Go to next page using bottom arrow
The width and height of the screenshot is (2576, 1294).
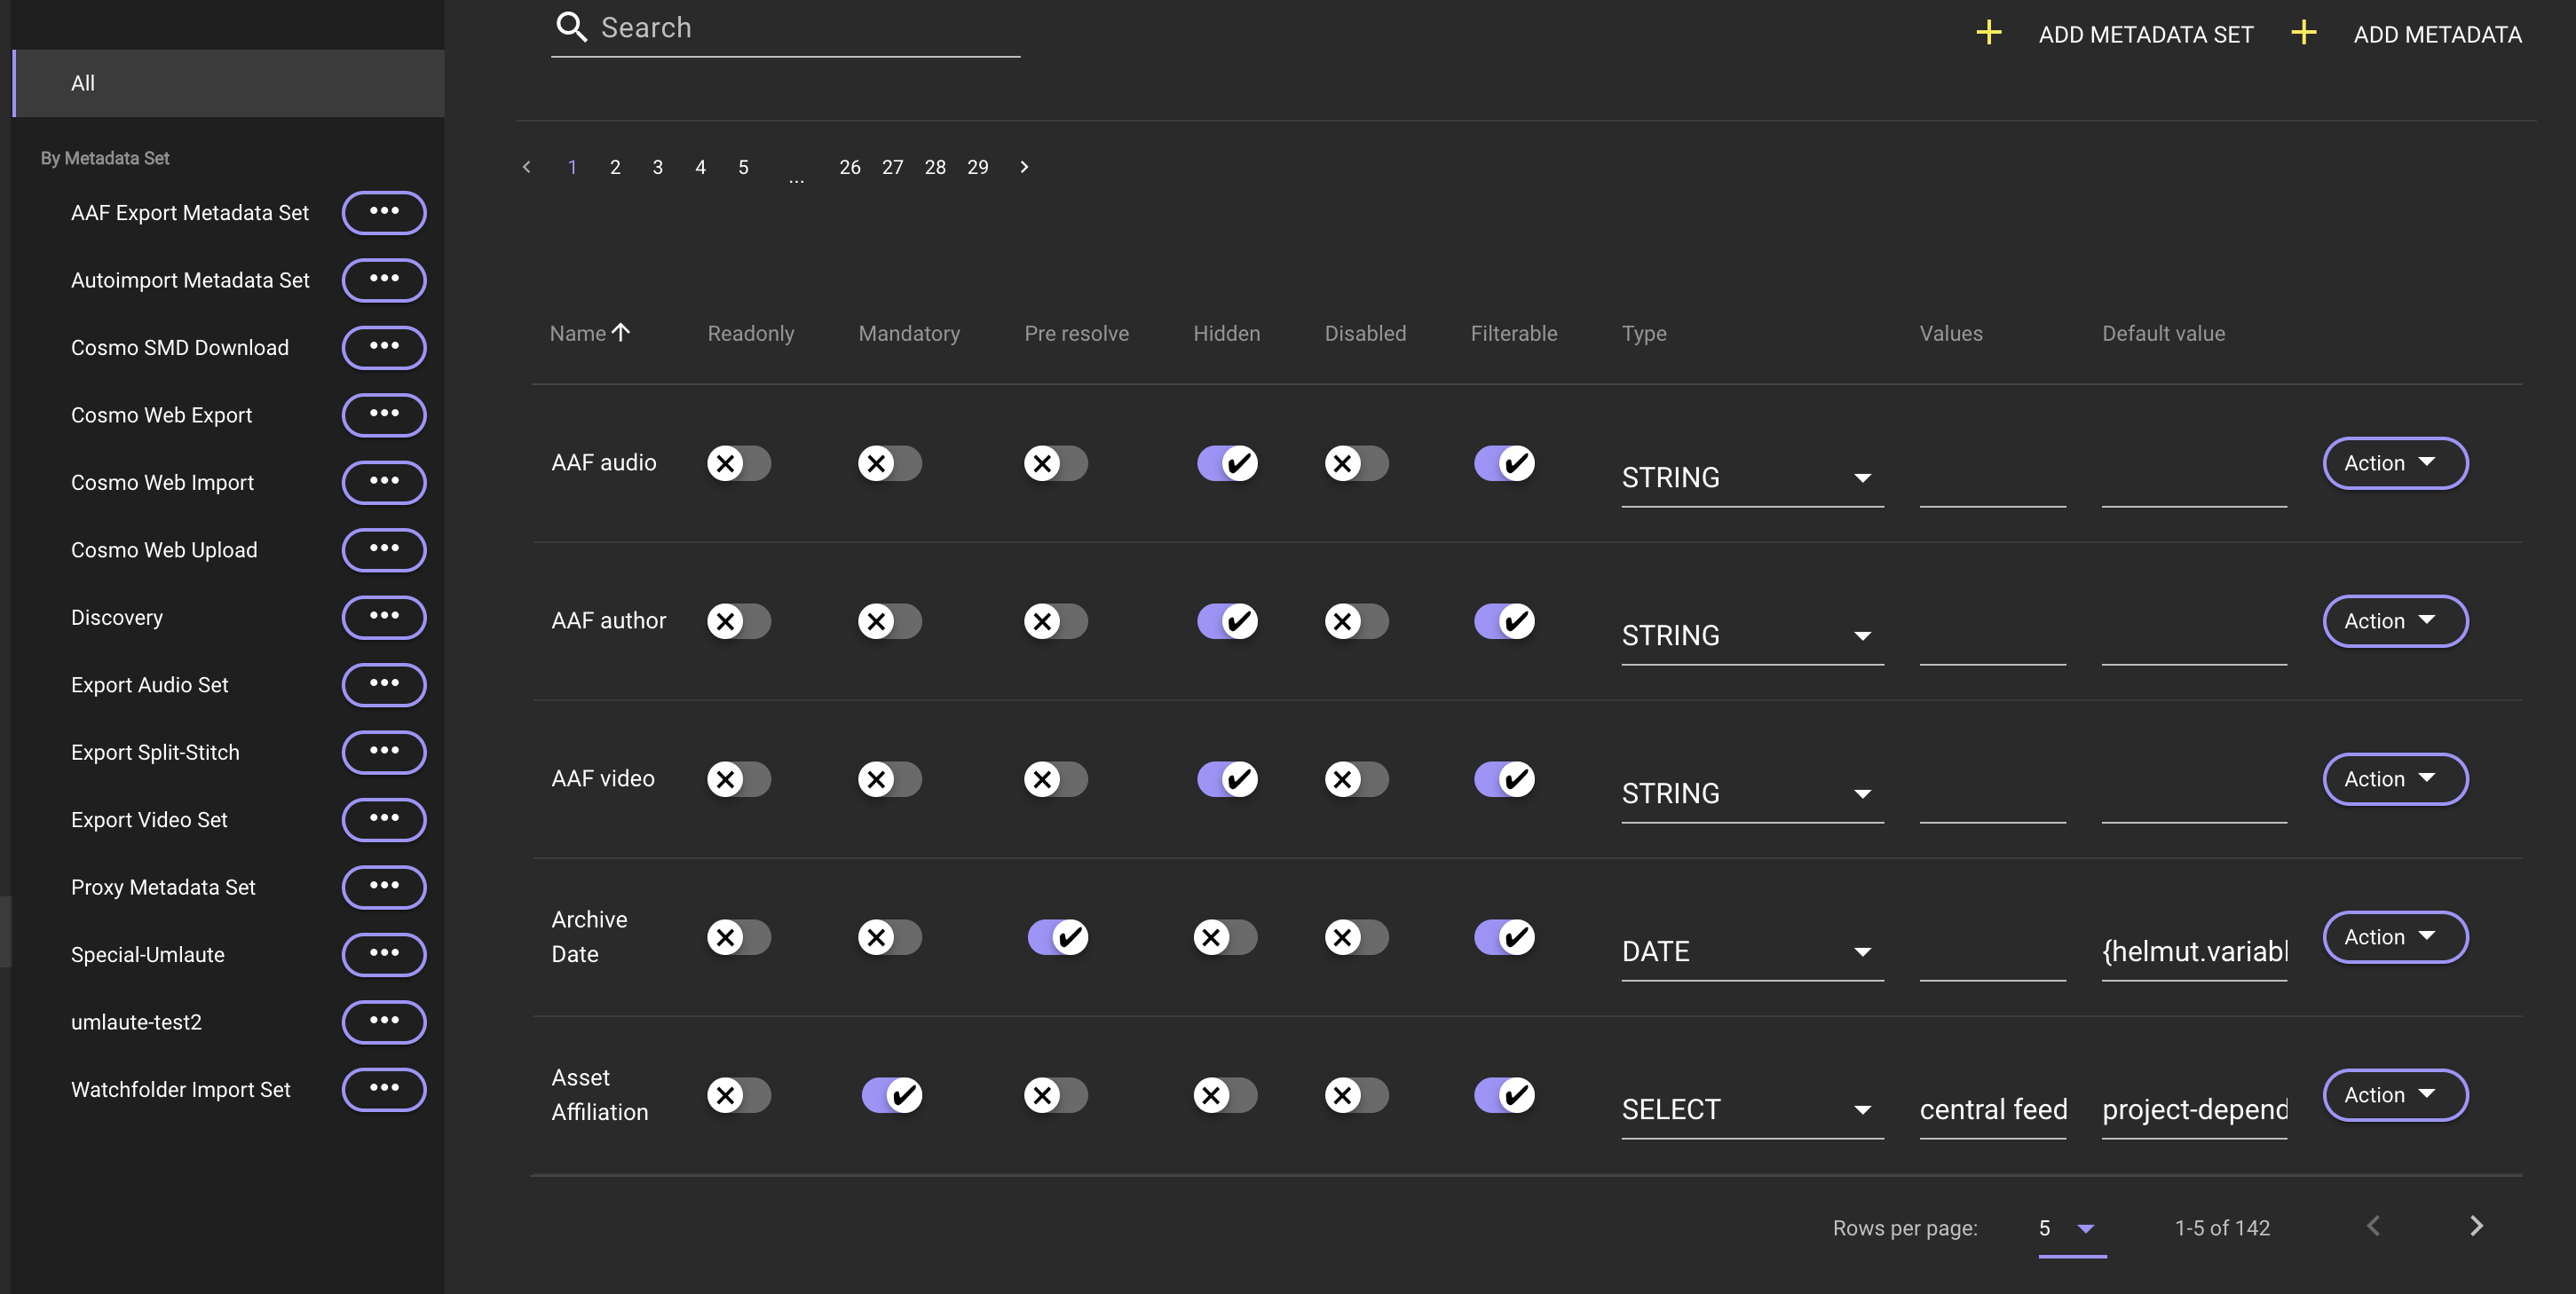point(2476,1226)
